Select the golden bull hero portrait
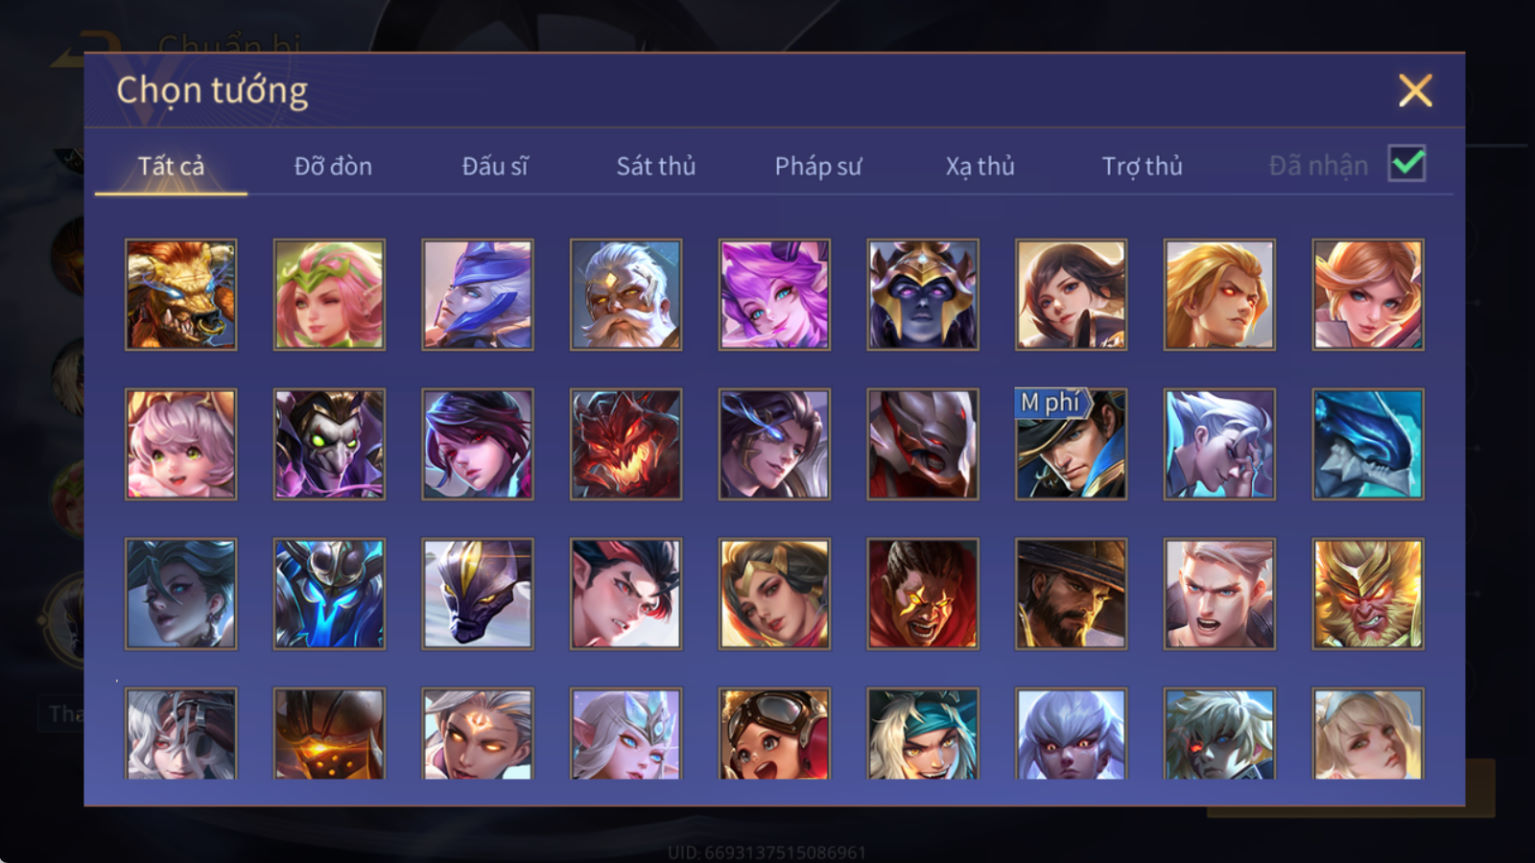 tap(181, 295)
